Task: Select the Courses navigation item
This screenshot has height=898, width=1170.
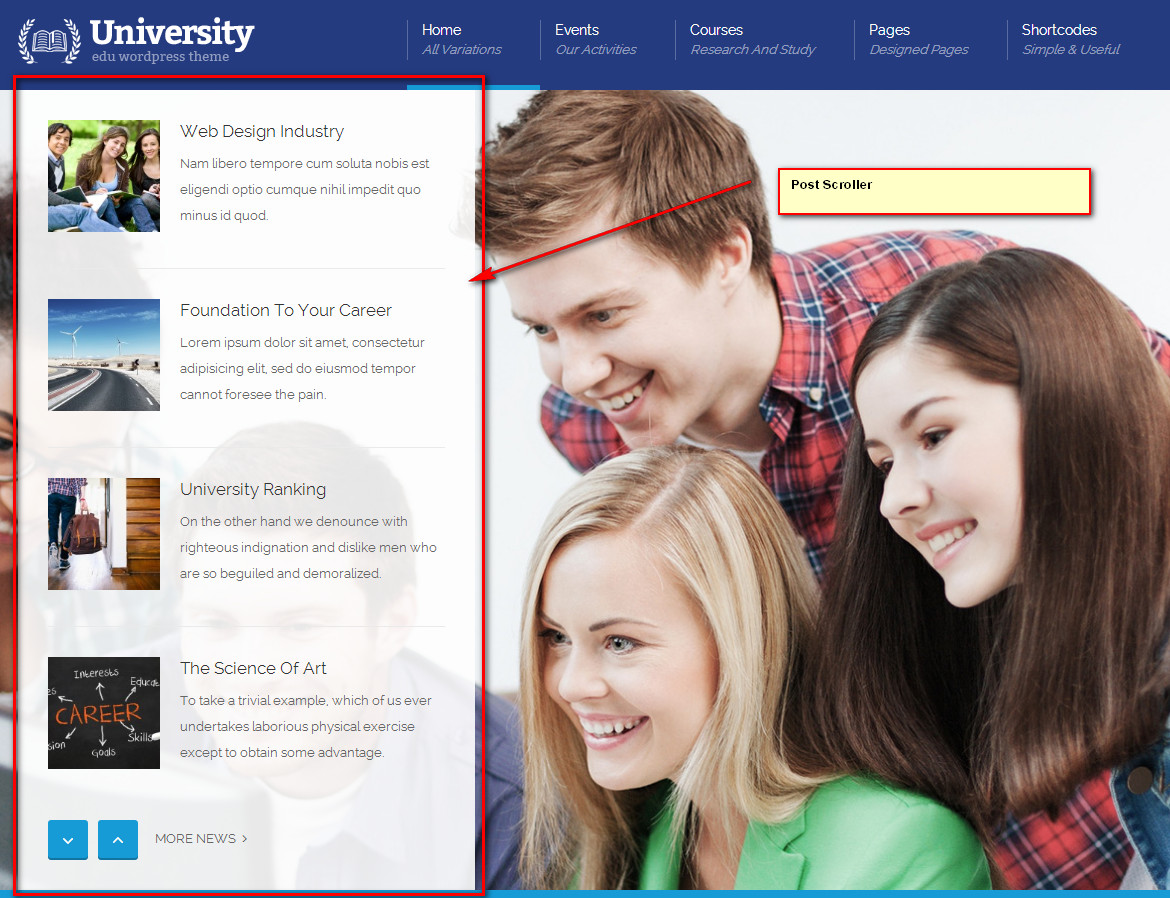Action: point(716,30)
